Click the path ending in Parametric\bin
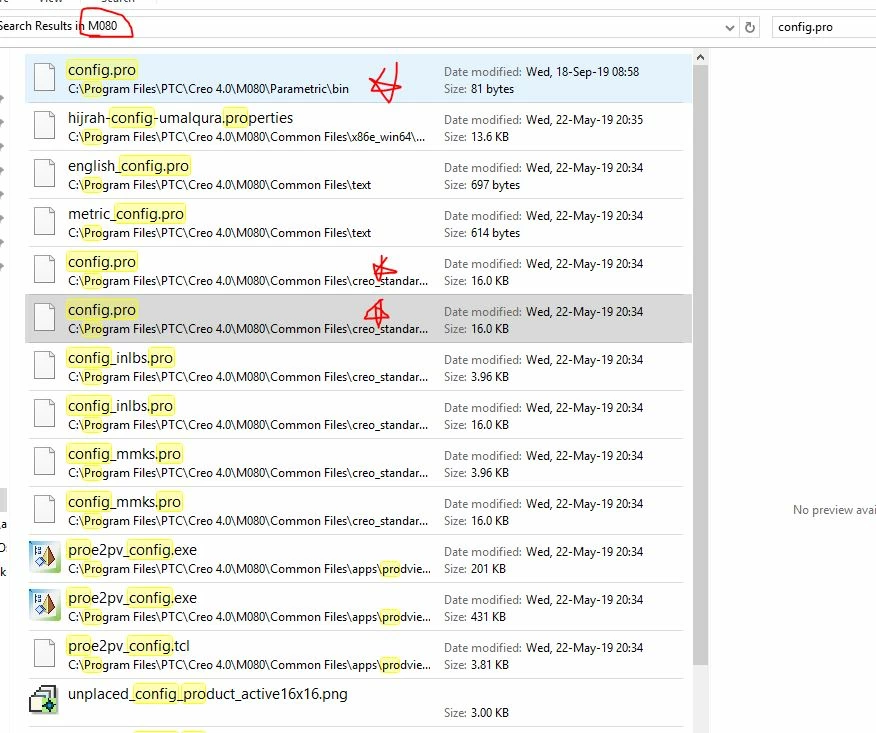Screen dimensions: 876x733 click(208, 89)
